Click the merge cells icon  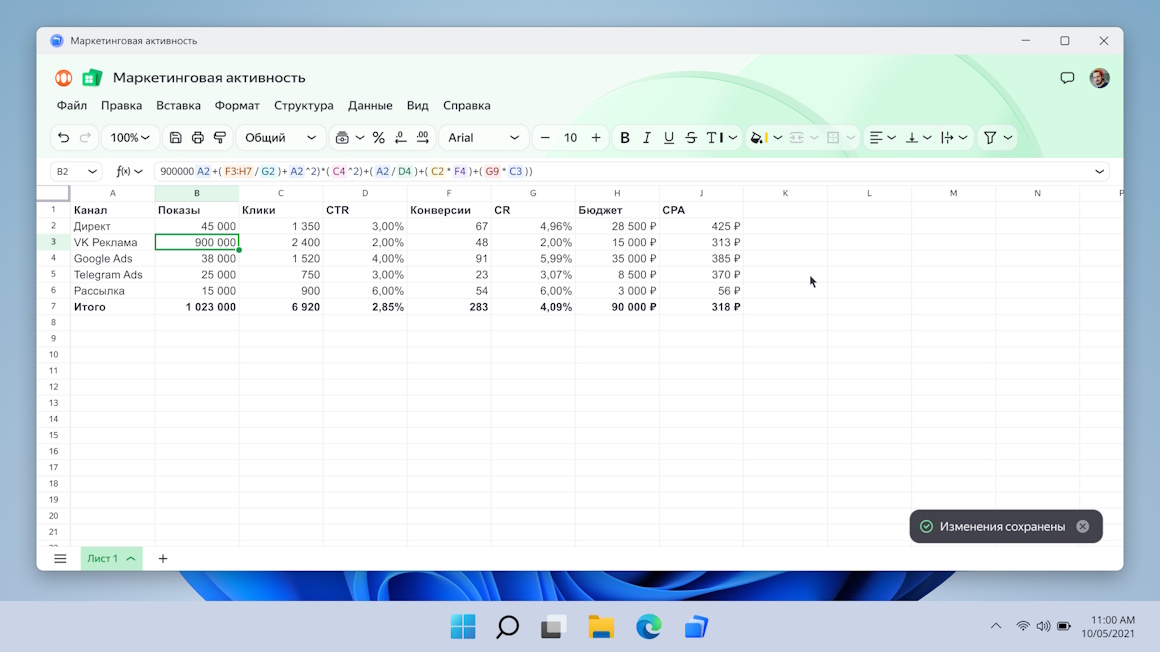click(x=796, y=138)
